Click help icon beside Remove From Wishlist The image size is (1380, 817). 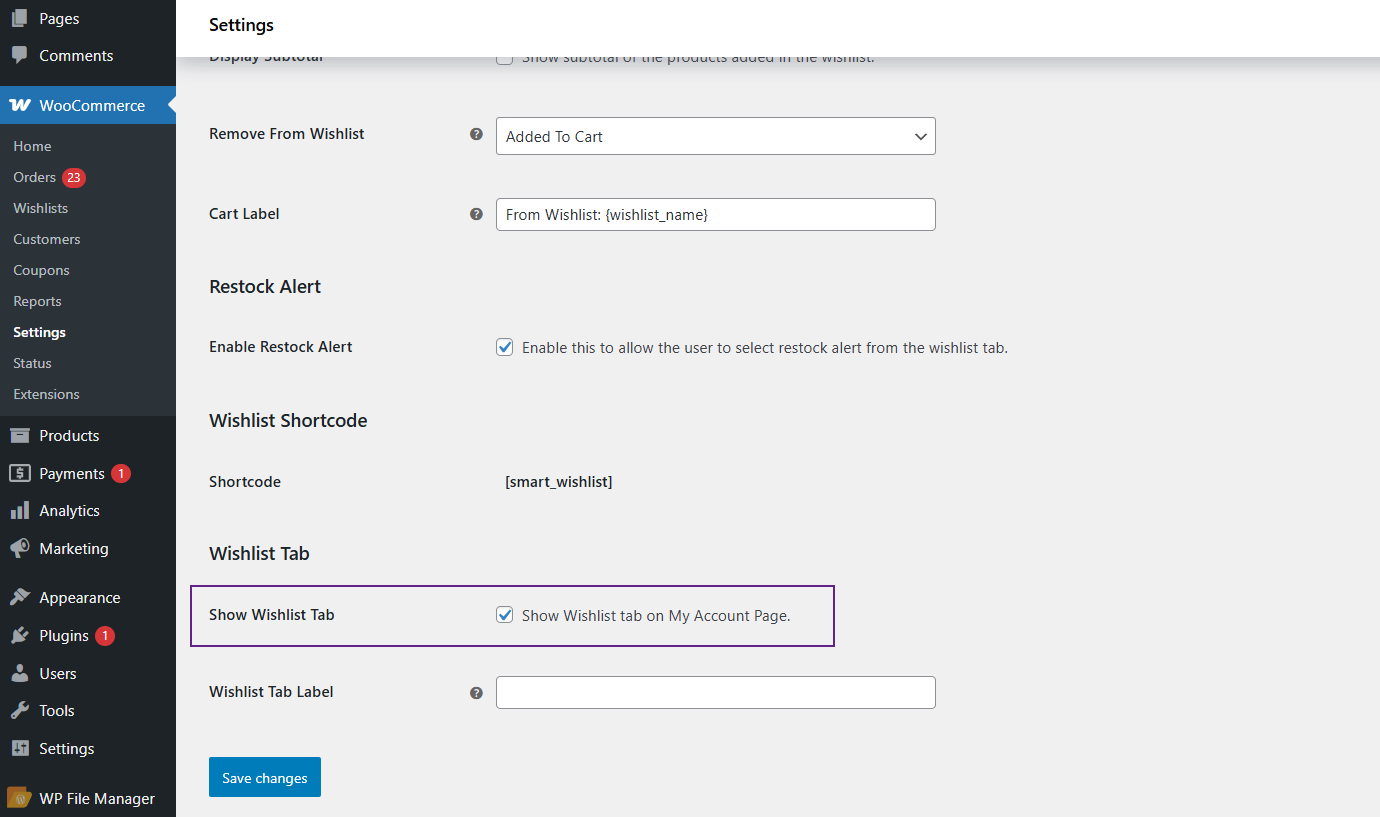click(x=476, y=134)
